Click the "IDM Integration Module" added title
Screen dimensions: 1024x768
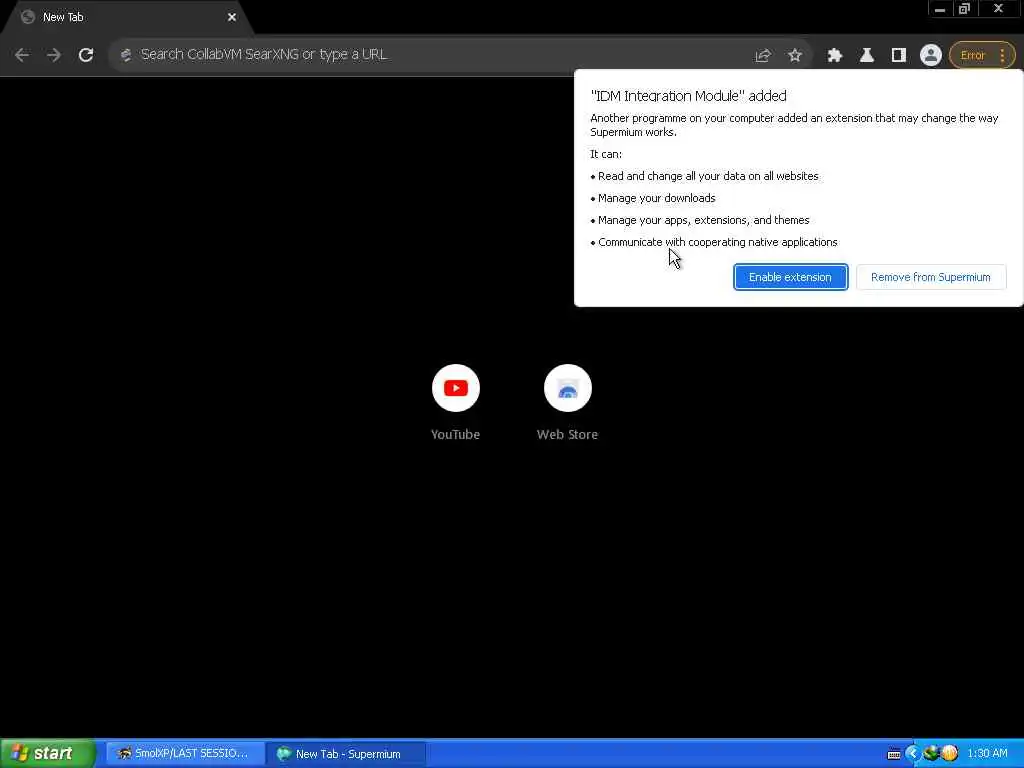[688, 96]
